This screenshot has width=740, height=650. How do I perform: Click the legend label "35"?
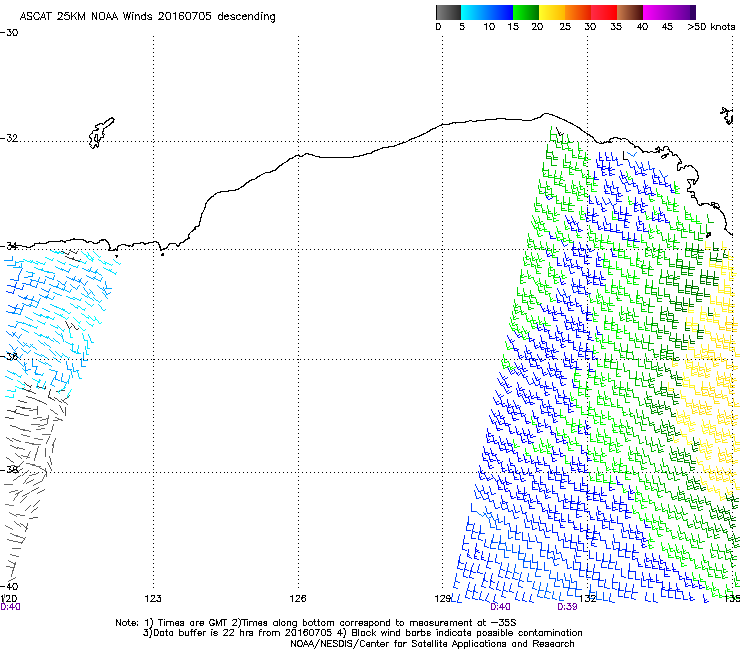tap(616, 27)
